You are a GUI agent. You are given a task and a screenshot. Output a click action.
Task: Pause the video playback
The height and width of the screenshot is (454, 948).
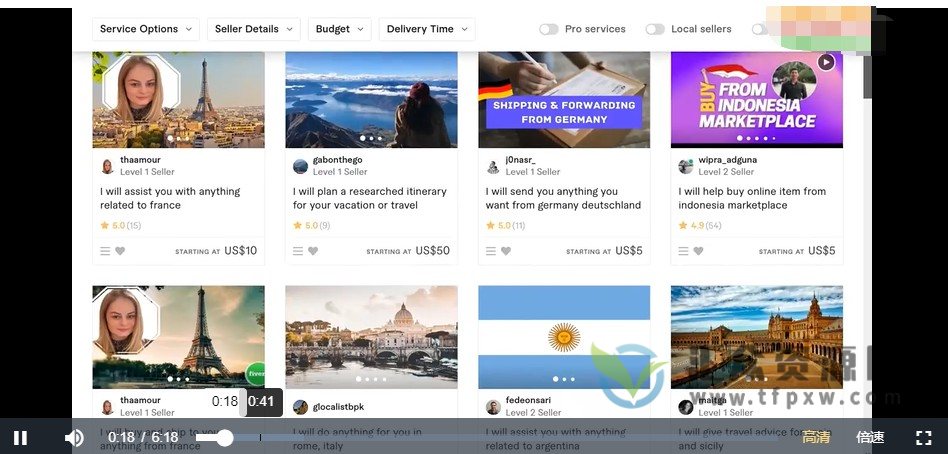click(x=20, y=437)
